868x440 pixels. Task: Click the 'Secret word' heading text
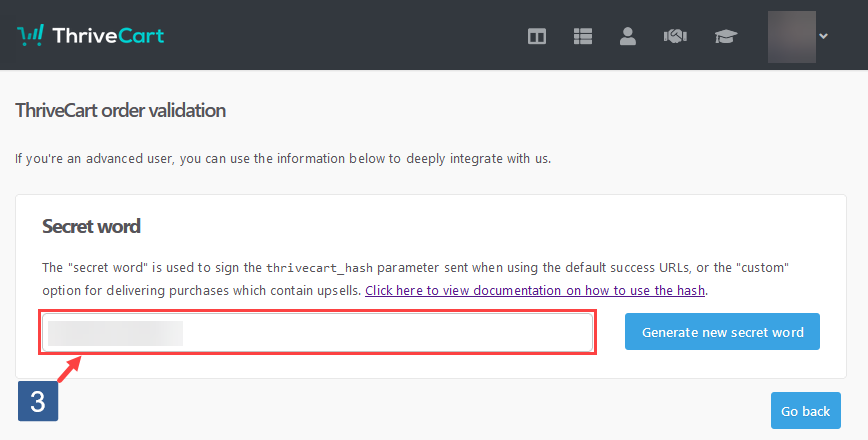pyautogui.click(x=91, y=226)
